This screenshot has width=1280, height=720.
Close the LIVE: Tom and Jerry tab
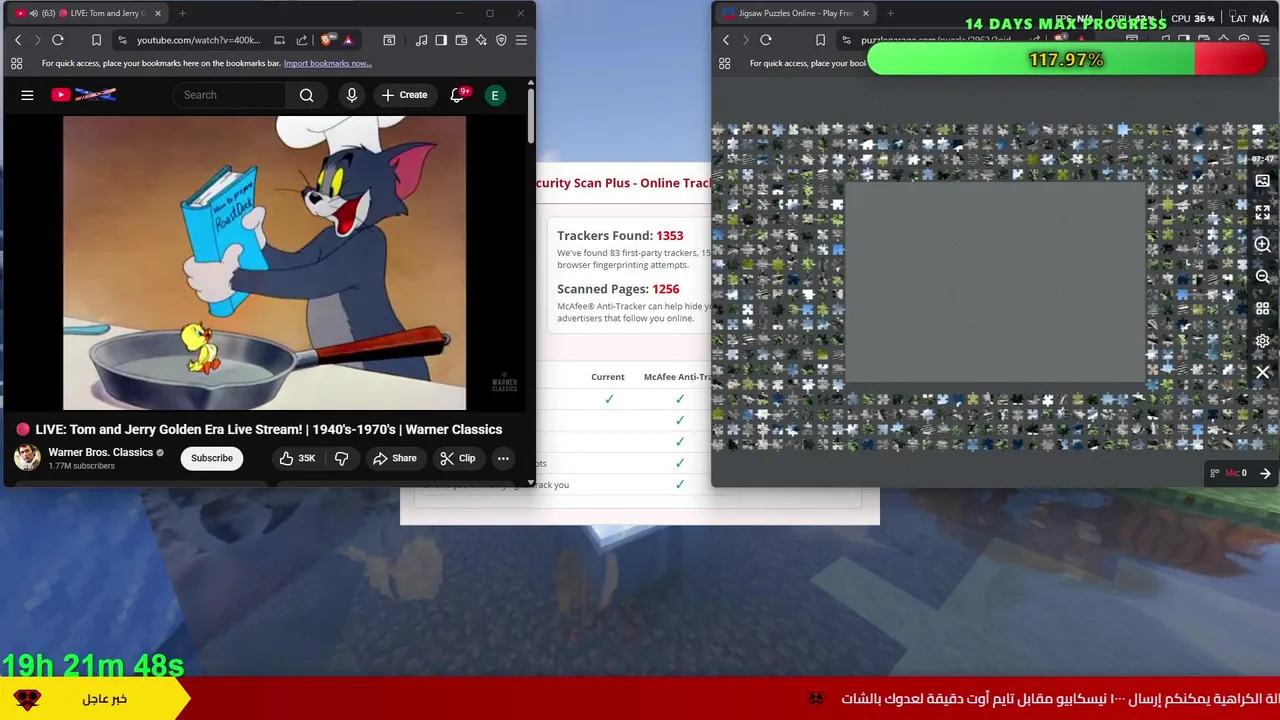click(x=157, y=13)
